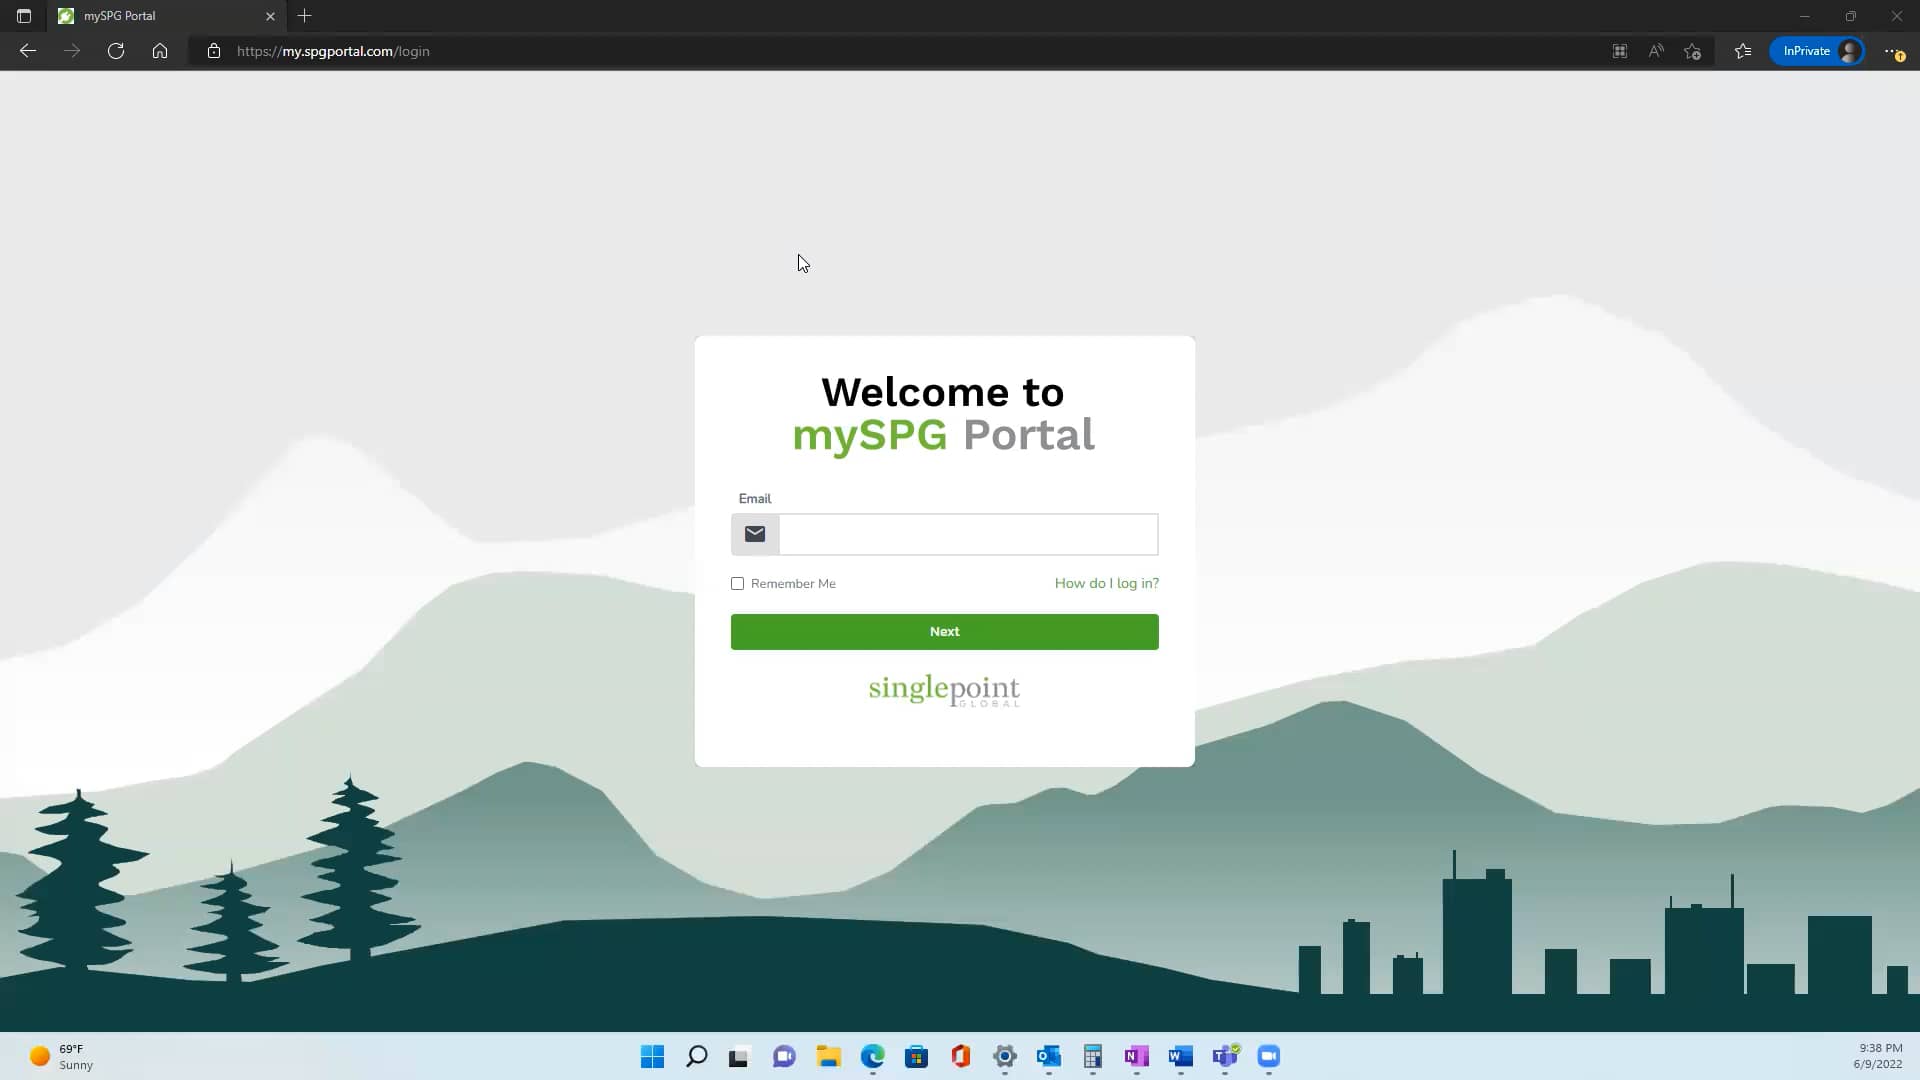Open a new browser tab
This screenshot has width=1920, height=1080.
305,16
